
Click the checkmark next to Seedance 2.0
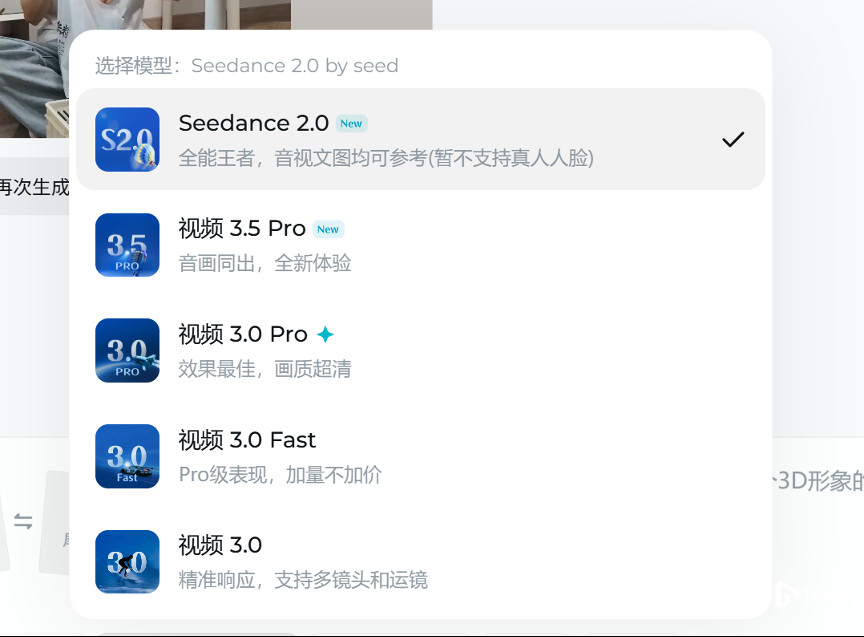(x=733, y=139)
